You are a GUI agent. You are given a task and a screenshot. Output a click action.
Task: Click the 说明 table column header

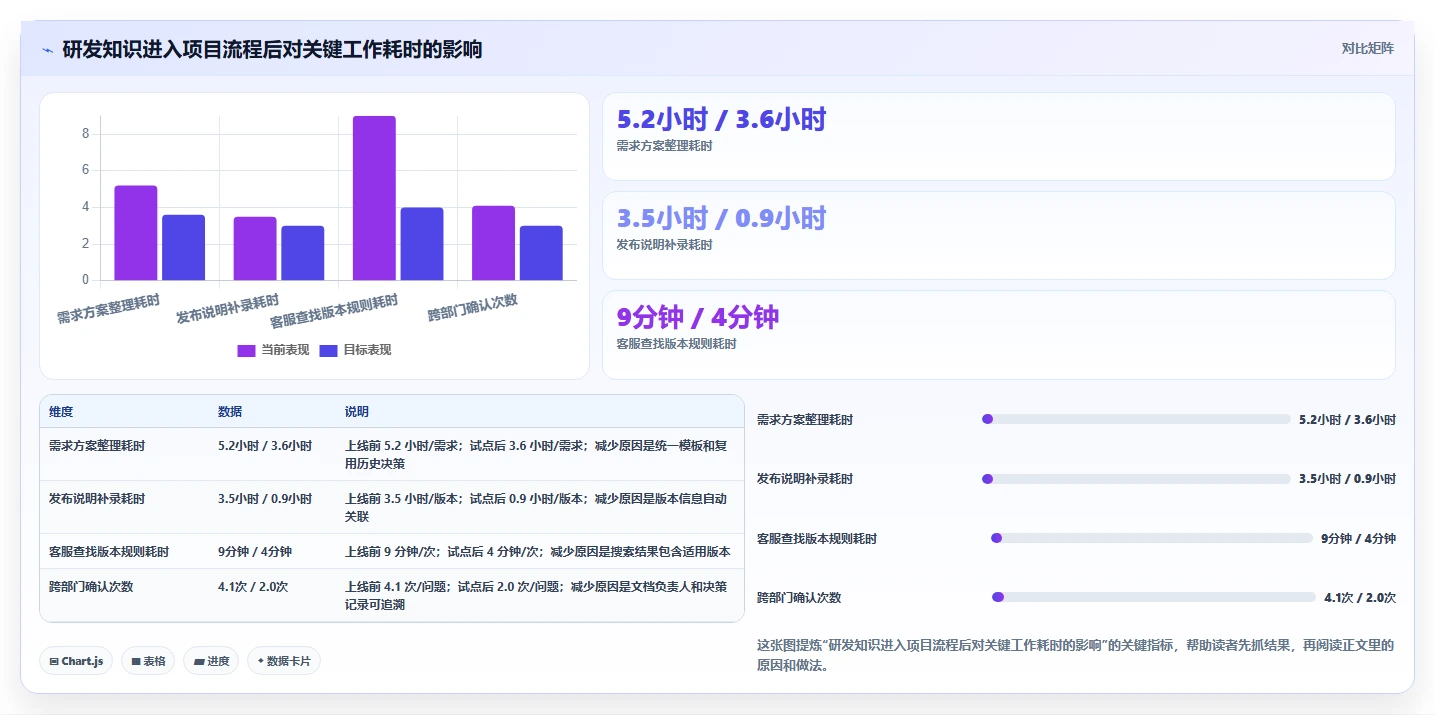(x=357, y=412)
